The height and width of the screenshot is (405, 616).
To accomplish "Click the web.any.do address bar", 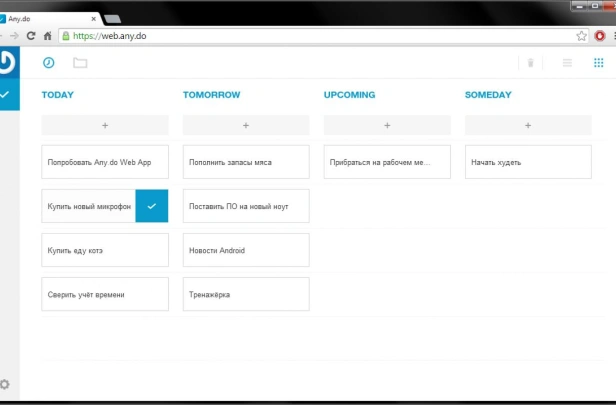I will (318, 36).
